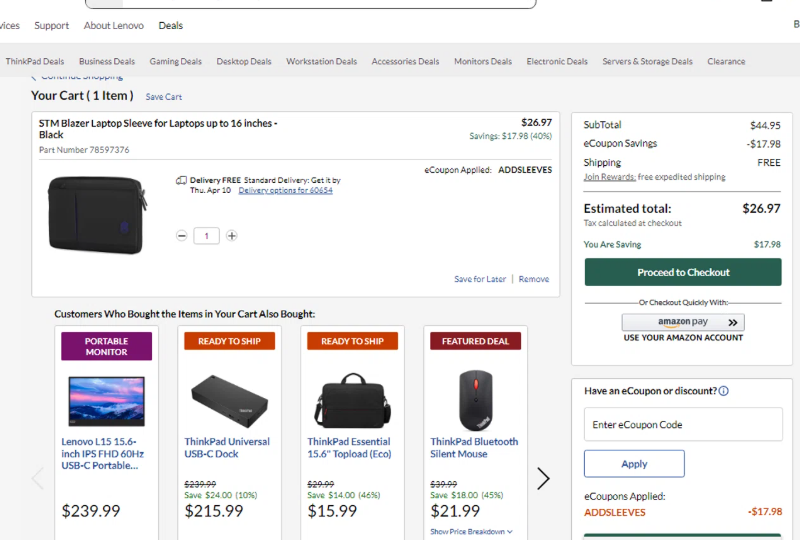800x540 pixels.
Task: Open ThinkPad Universal USB-C Dock link
Action: point(227,448)
